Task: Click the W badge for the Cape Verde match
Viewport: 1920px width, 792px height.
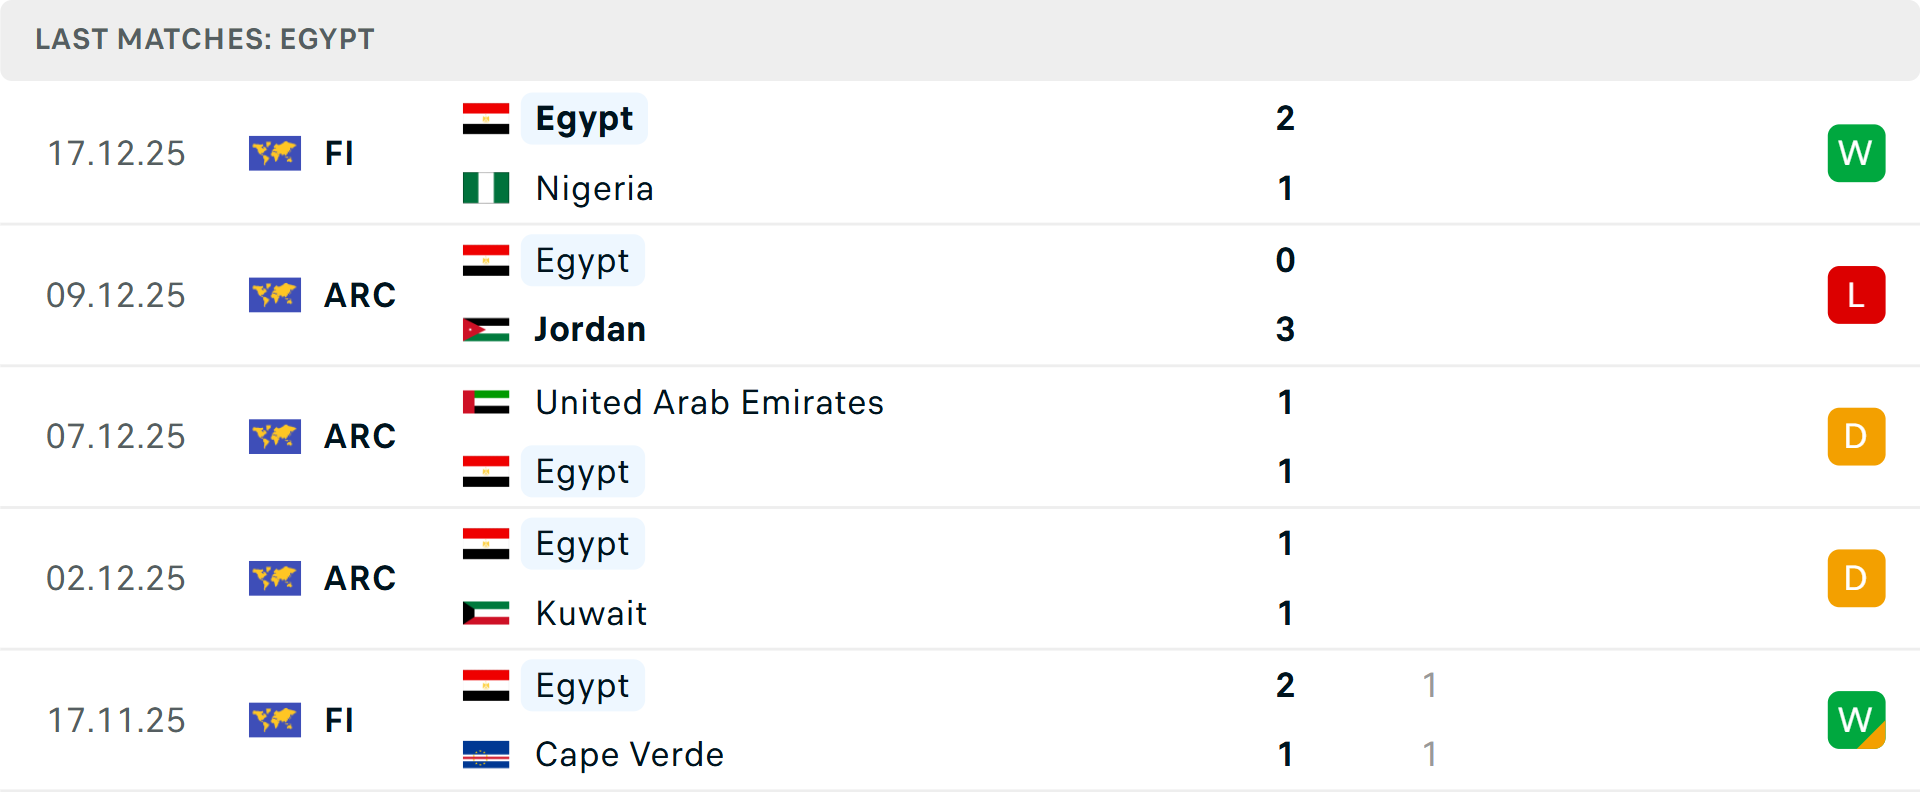Action: tap(1856, 720)
